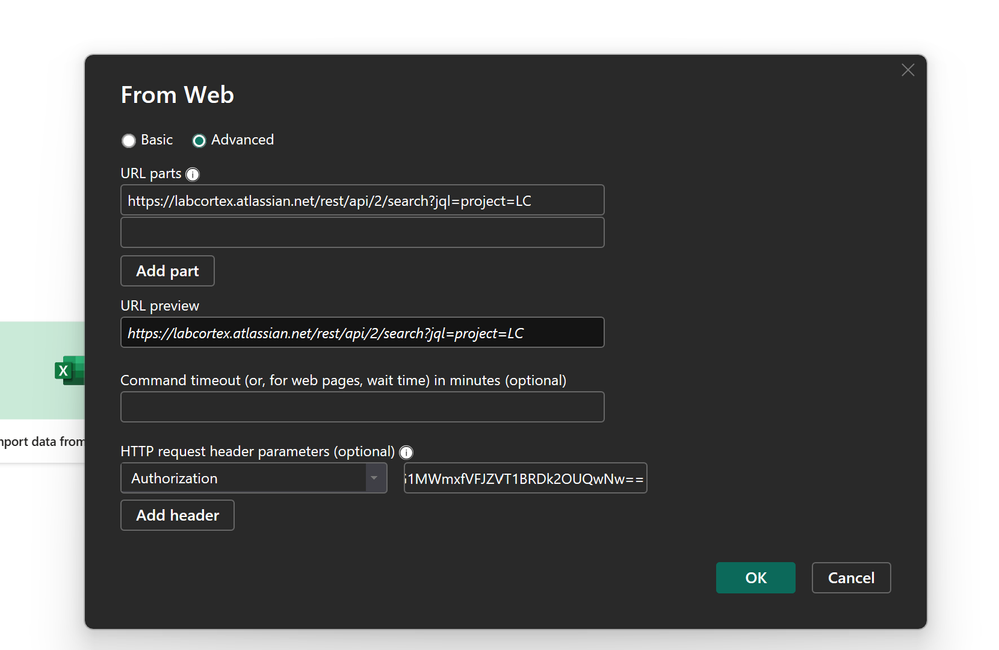Image resolution: width=999 pixels, height=650 pixels.
Task: Click the URL preview field
Action: coord(362,332)
